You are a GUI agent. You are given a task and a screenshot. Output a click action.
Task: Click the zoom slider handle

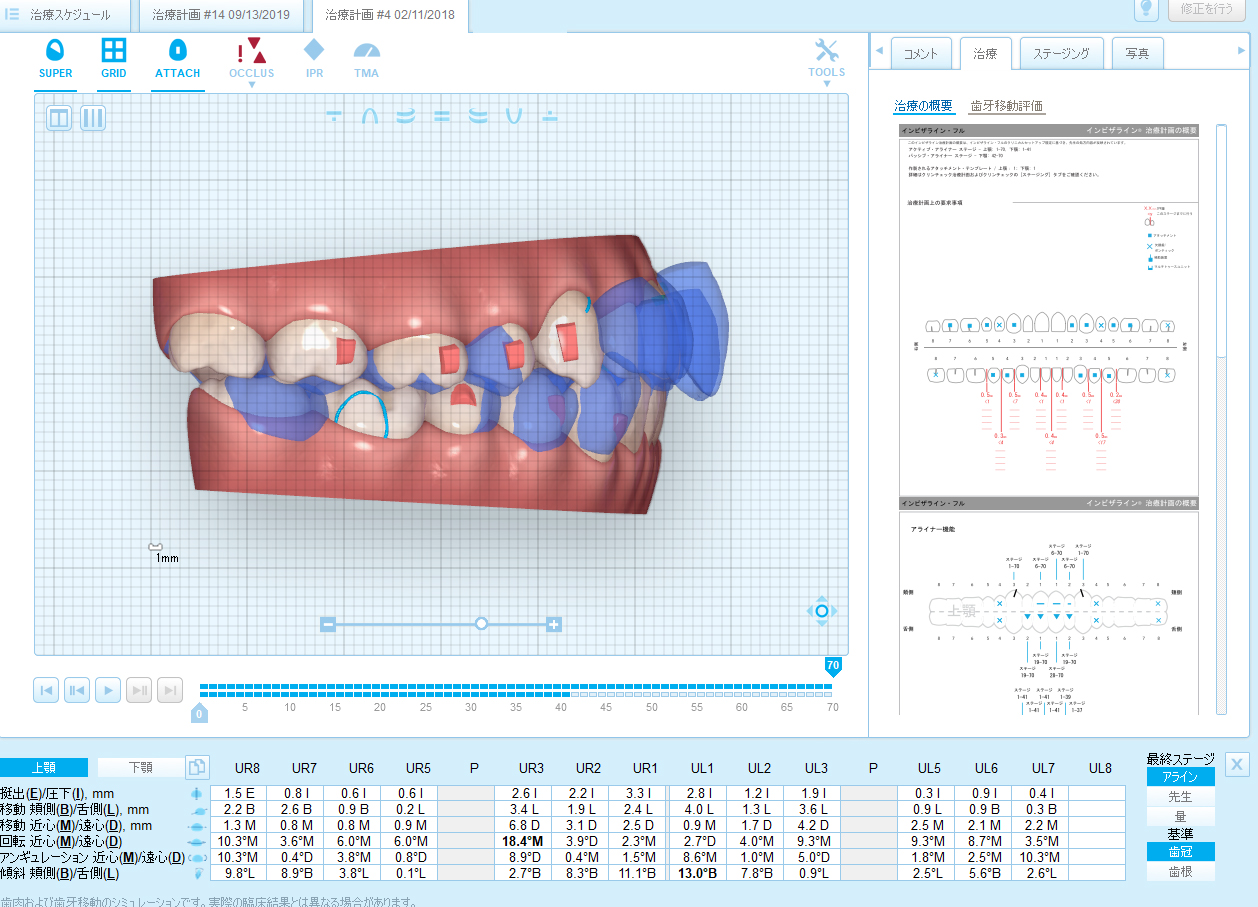click(x=481, y=623)
